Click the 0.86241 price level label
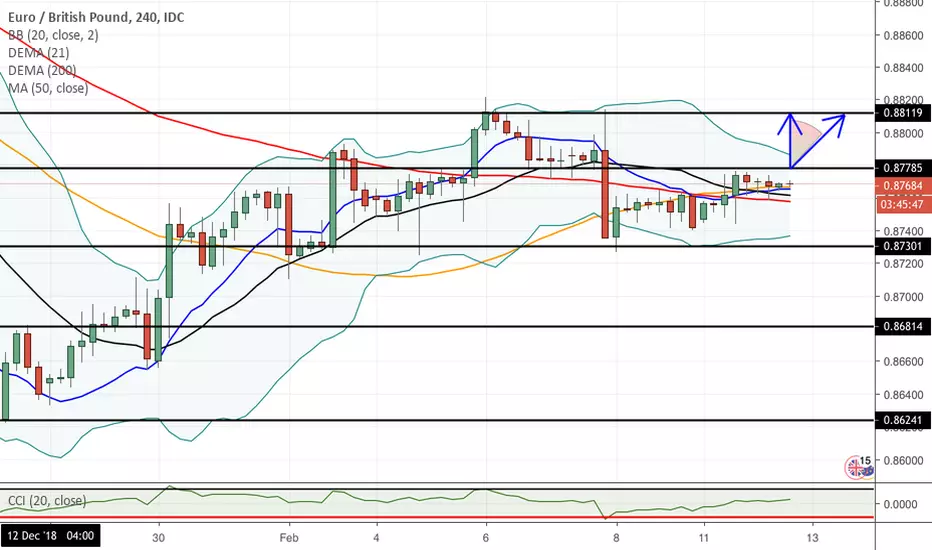Viewport: 932px width, 550px height. [902, 420]
